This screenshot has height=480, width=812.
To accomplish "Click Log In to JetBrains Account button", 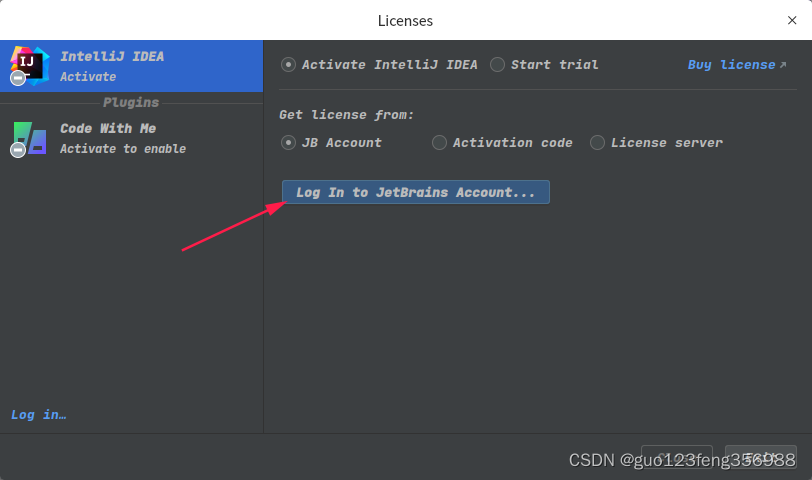I will pos(416,192).
